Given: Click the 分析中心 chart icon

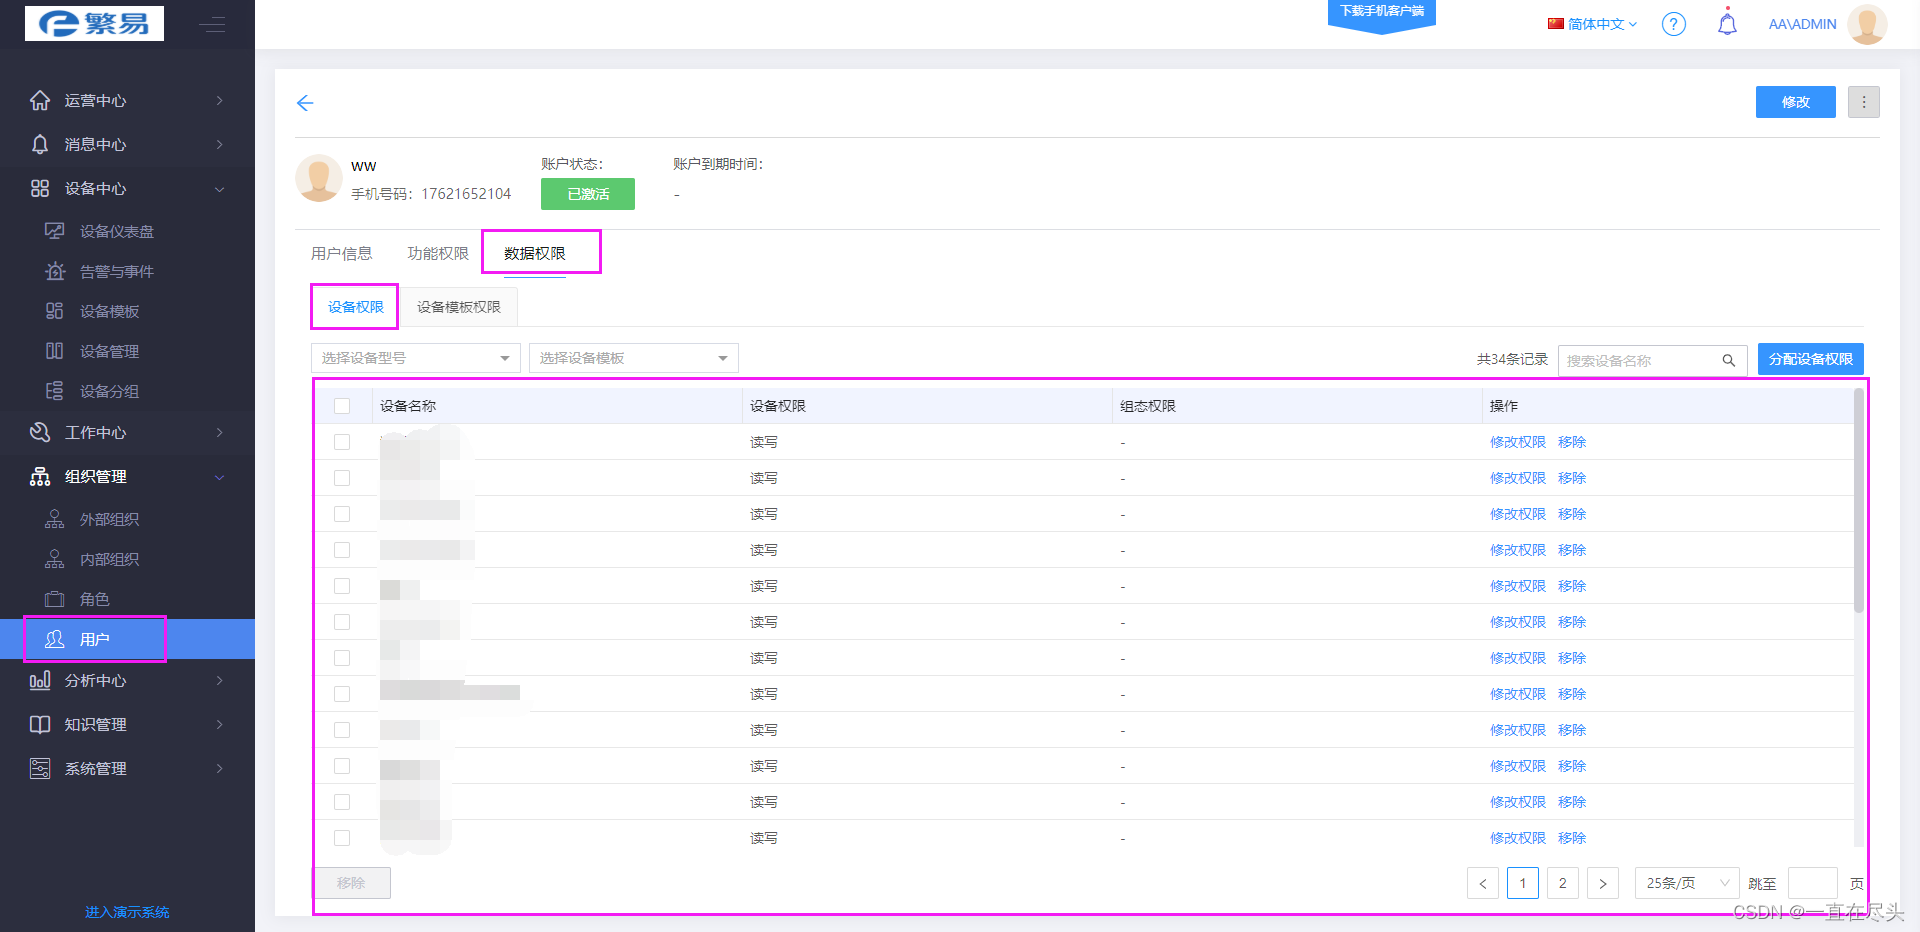Looking at the screenshot, I should click(x=40, y=680).
